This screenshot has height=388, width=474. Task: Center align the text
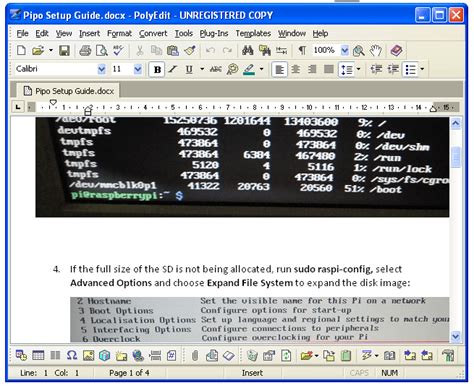coord(296,69)
